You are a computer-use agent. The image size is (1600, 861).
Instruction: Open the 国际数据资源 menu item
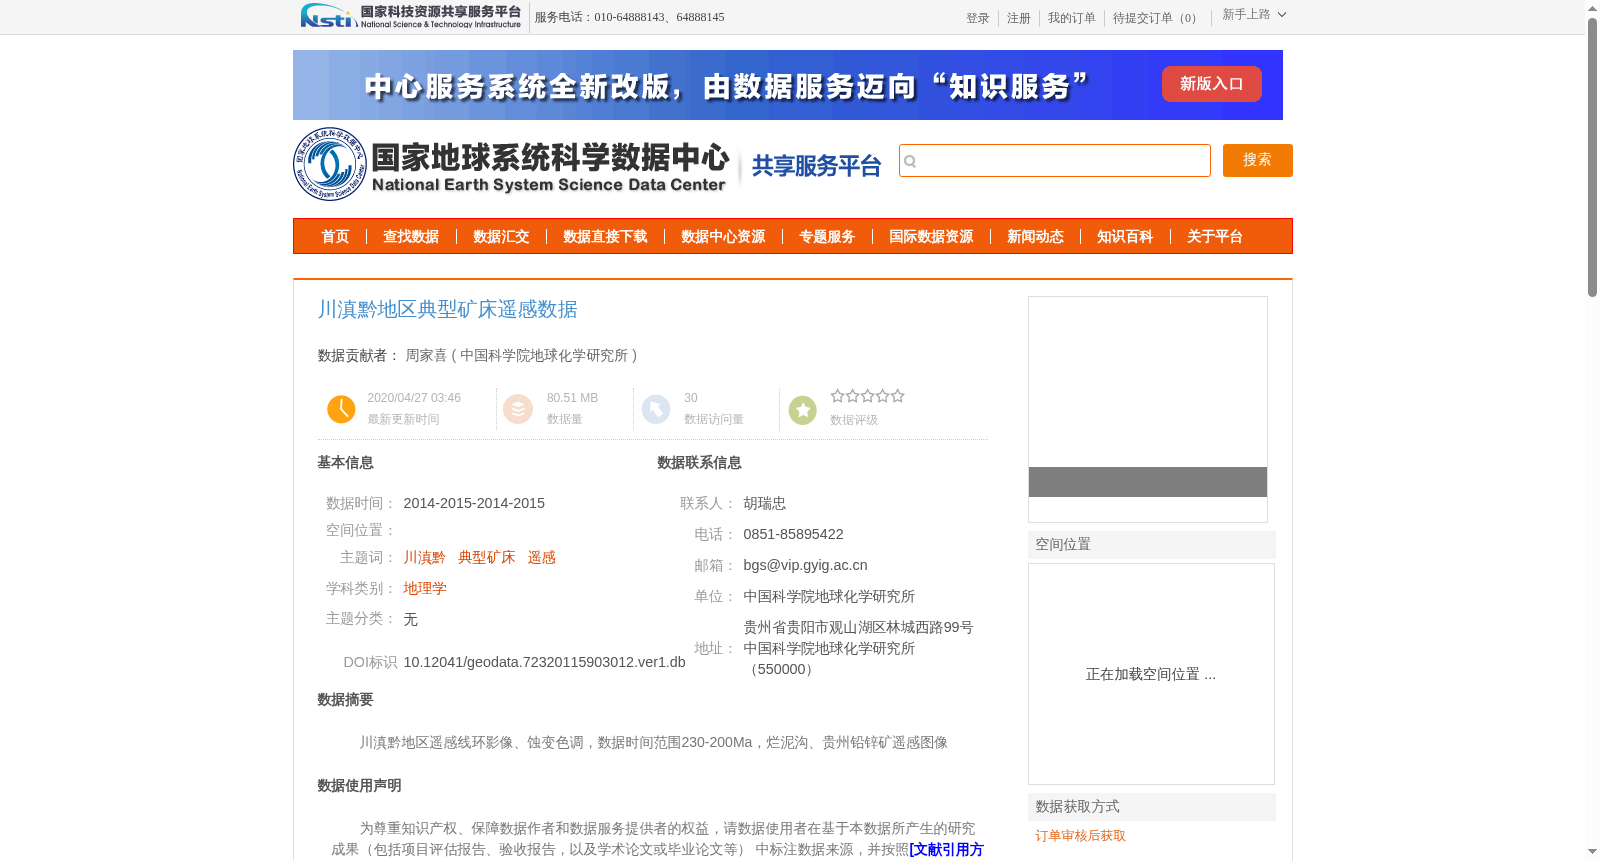[931, 237]
